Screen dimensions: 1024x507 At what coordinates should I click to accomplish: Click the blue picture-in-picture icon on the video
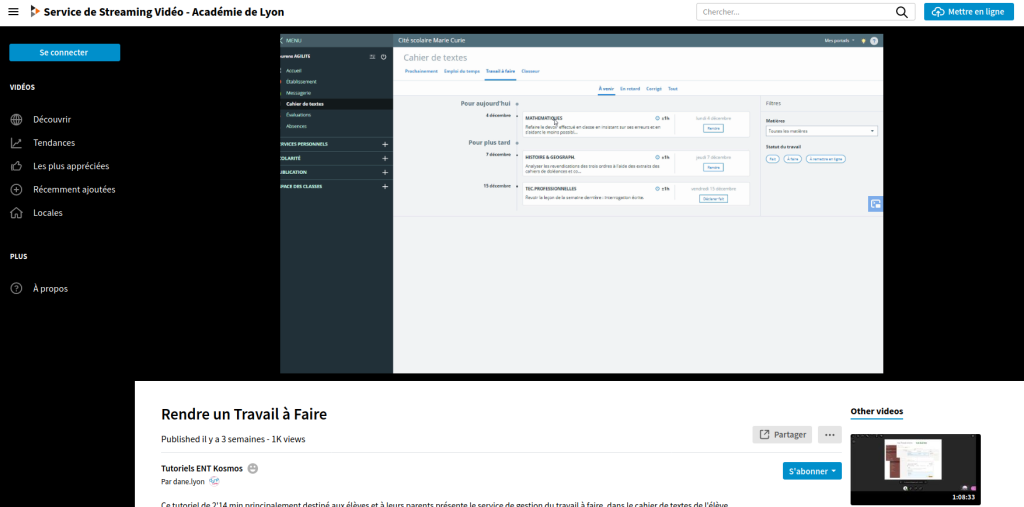[x=875, y=204]
